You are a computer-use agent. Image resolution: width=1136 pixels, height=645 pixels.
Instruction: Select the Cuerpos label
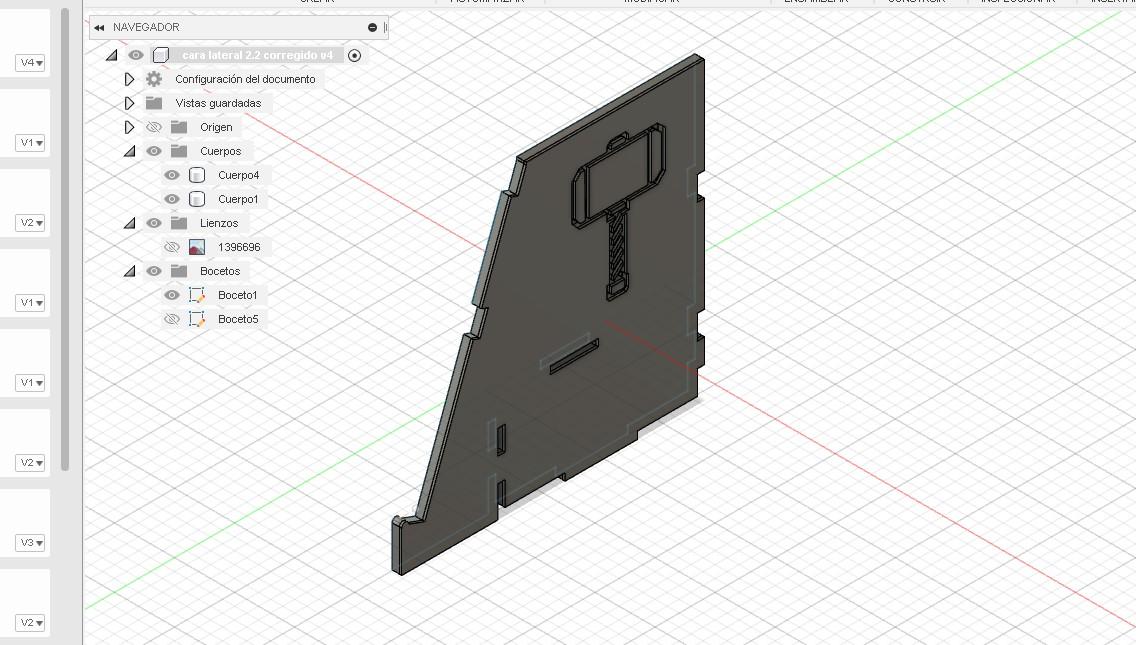coord(220,151)
